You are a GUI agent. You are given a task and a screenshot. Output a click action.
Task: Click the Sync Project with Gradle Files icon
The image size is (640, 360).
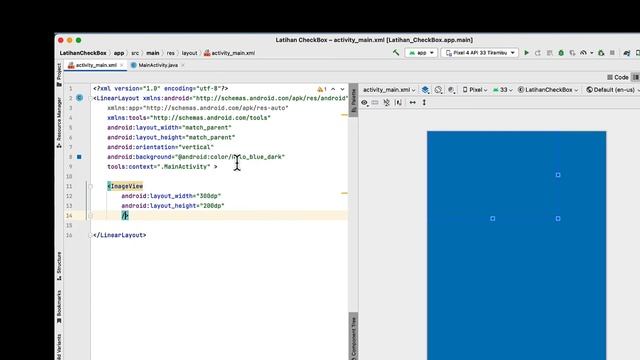pyautogui.click(x=627, y=53)
